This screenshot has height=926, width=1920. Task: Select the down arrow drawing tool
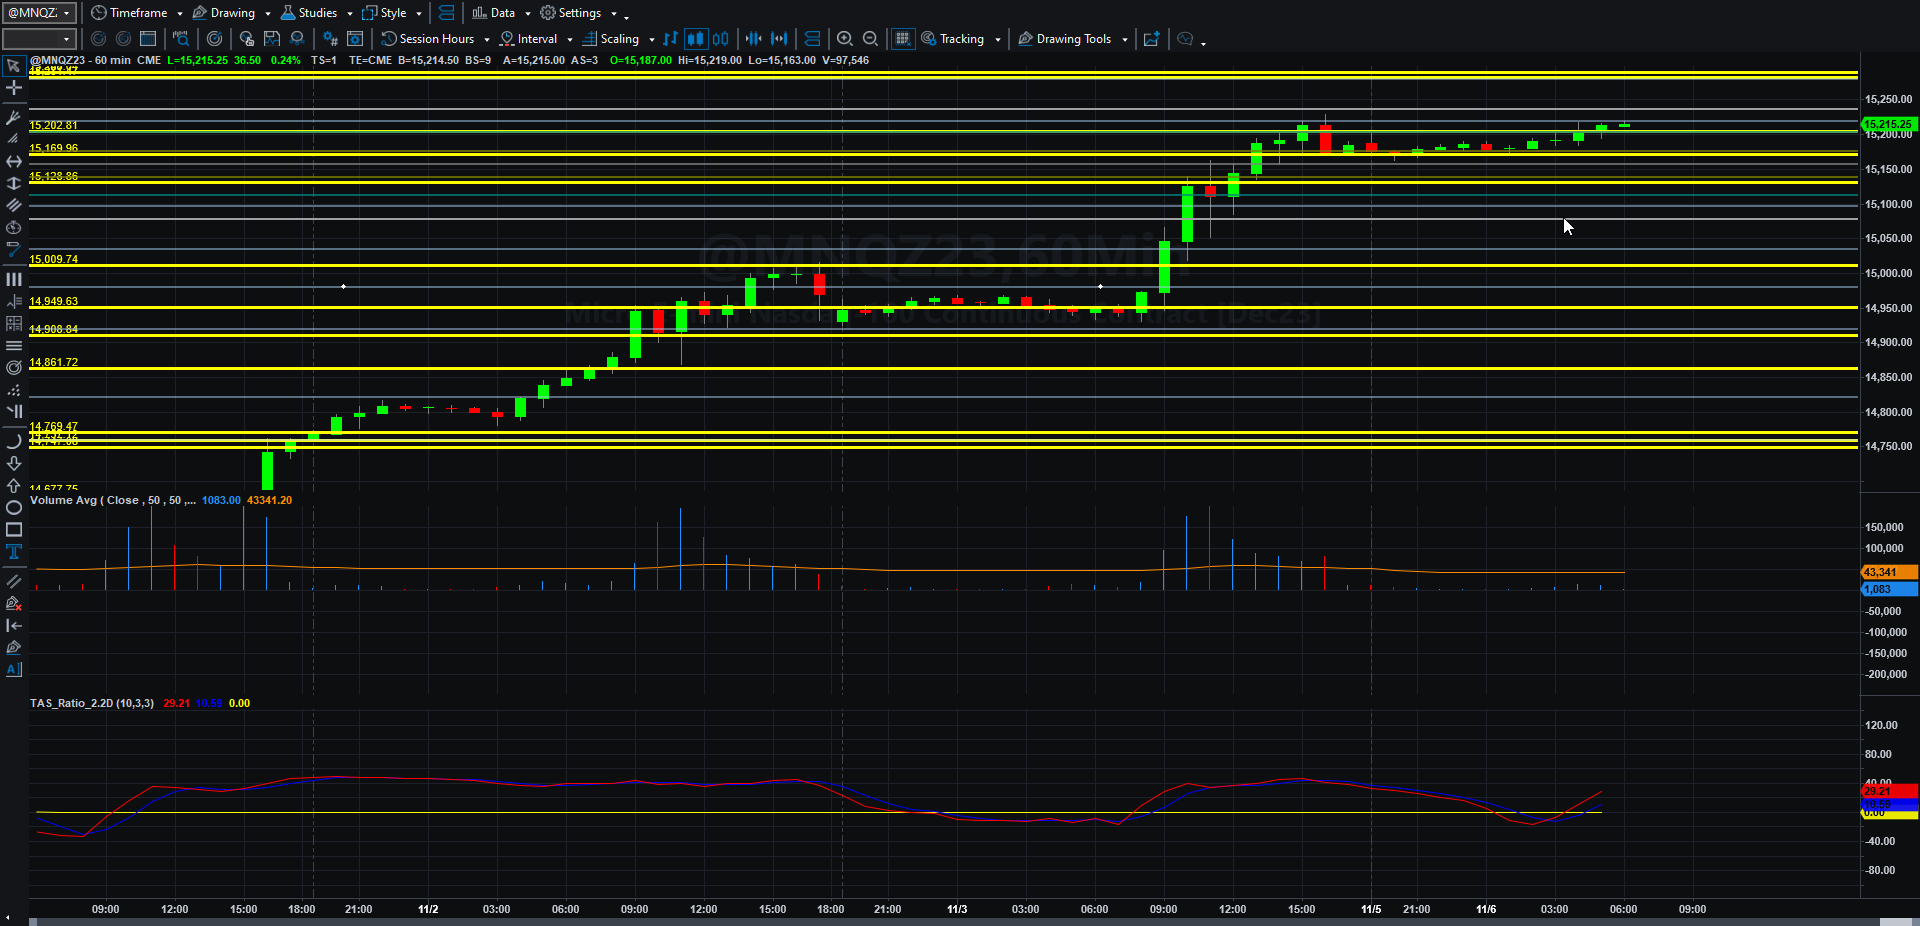tap(14, 464)
